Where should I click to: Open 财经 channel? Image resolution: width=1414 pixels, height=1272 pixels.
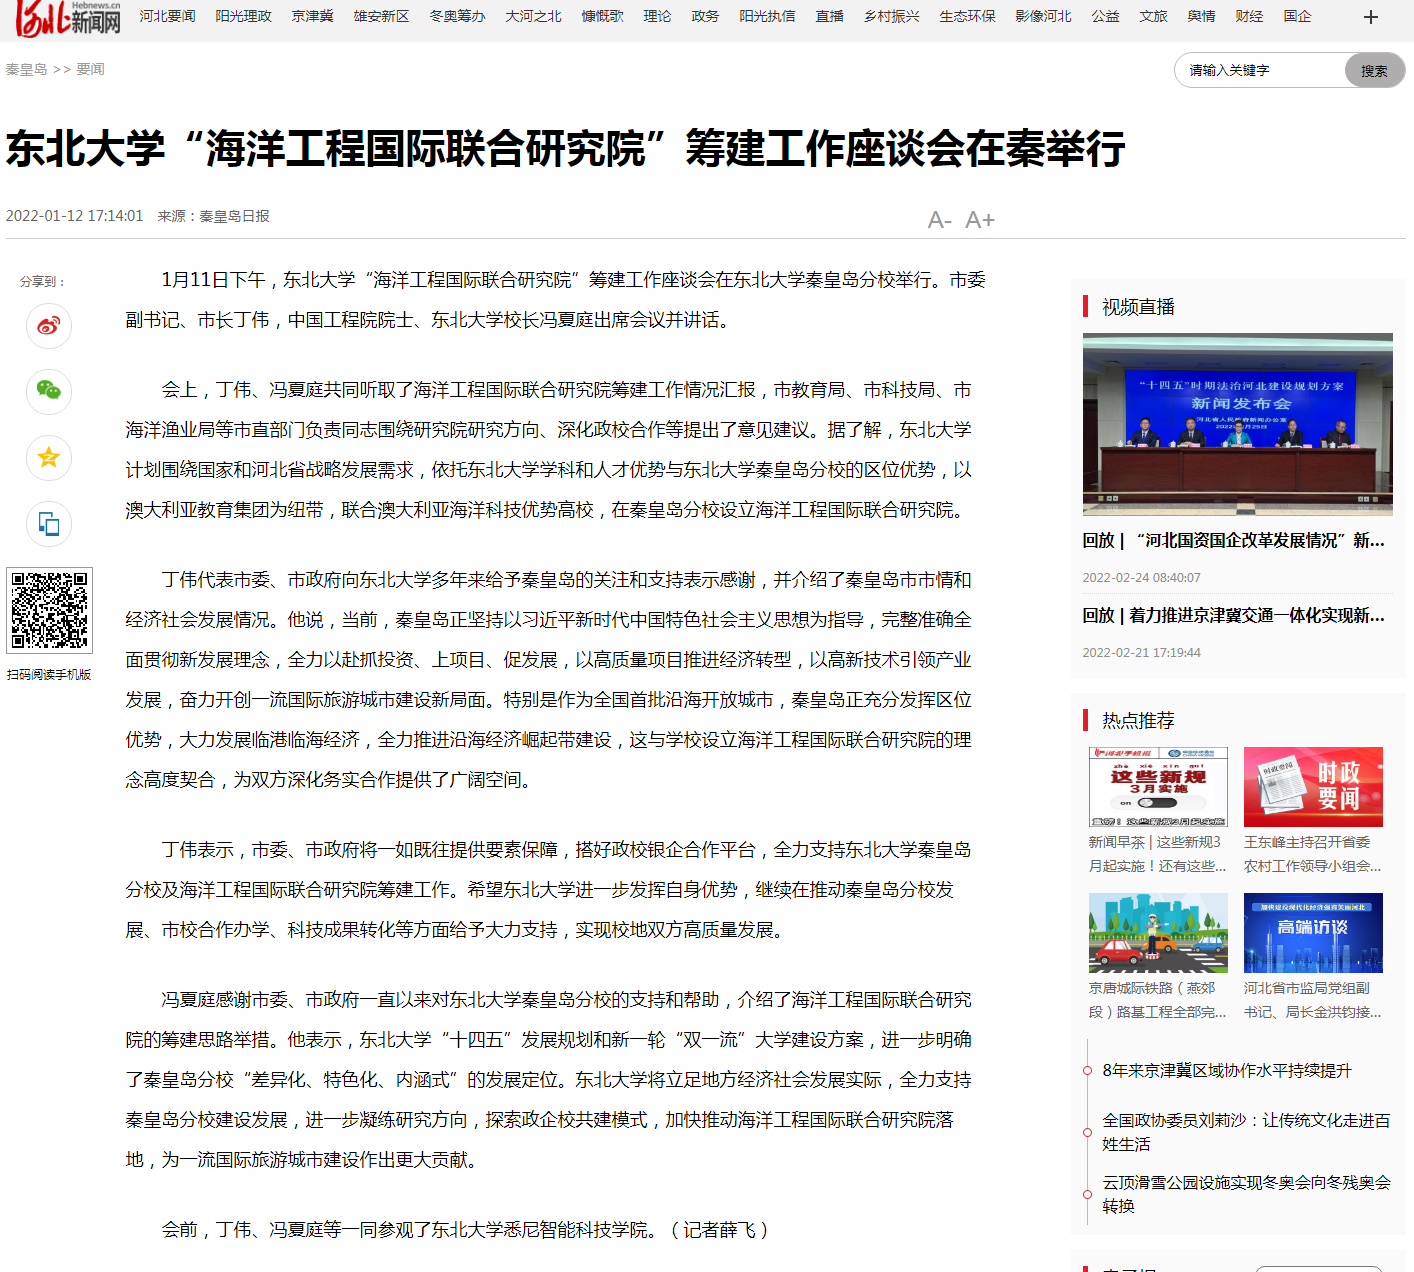pos(1250,17)
